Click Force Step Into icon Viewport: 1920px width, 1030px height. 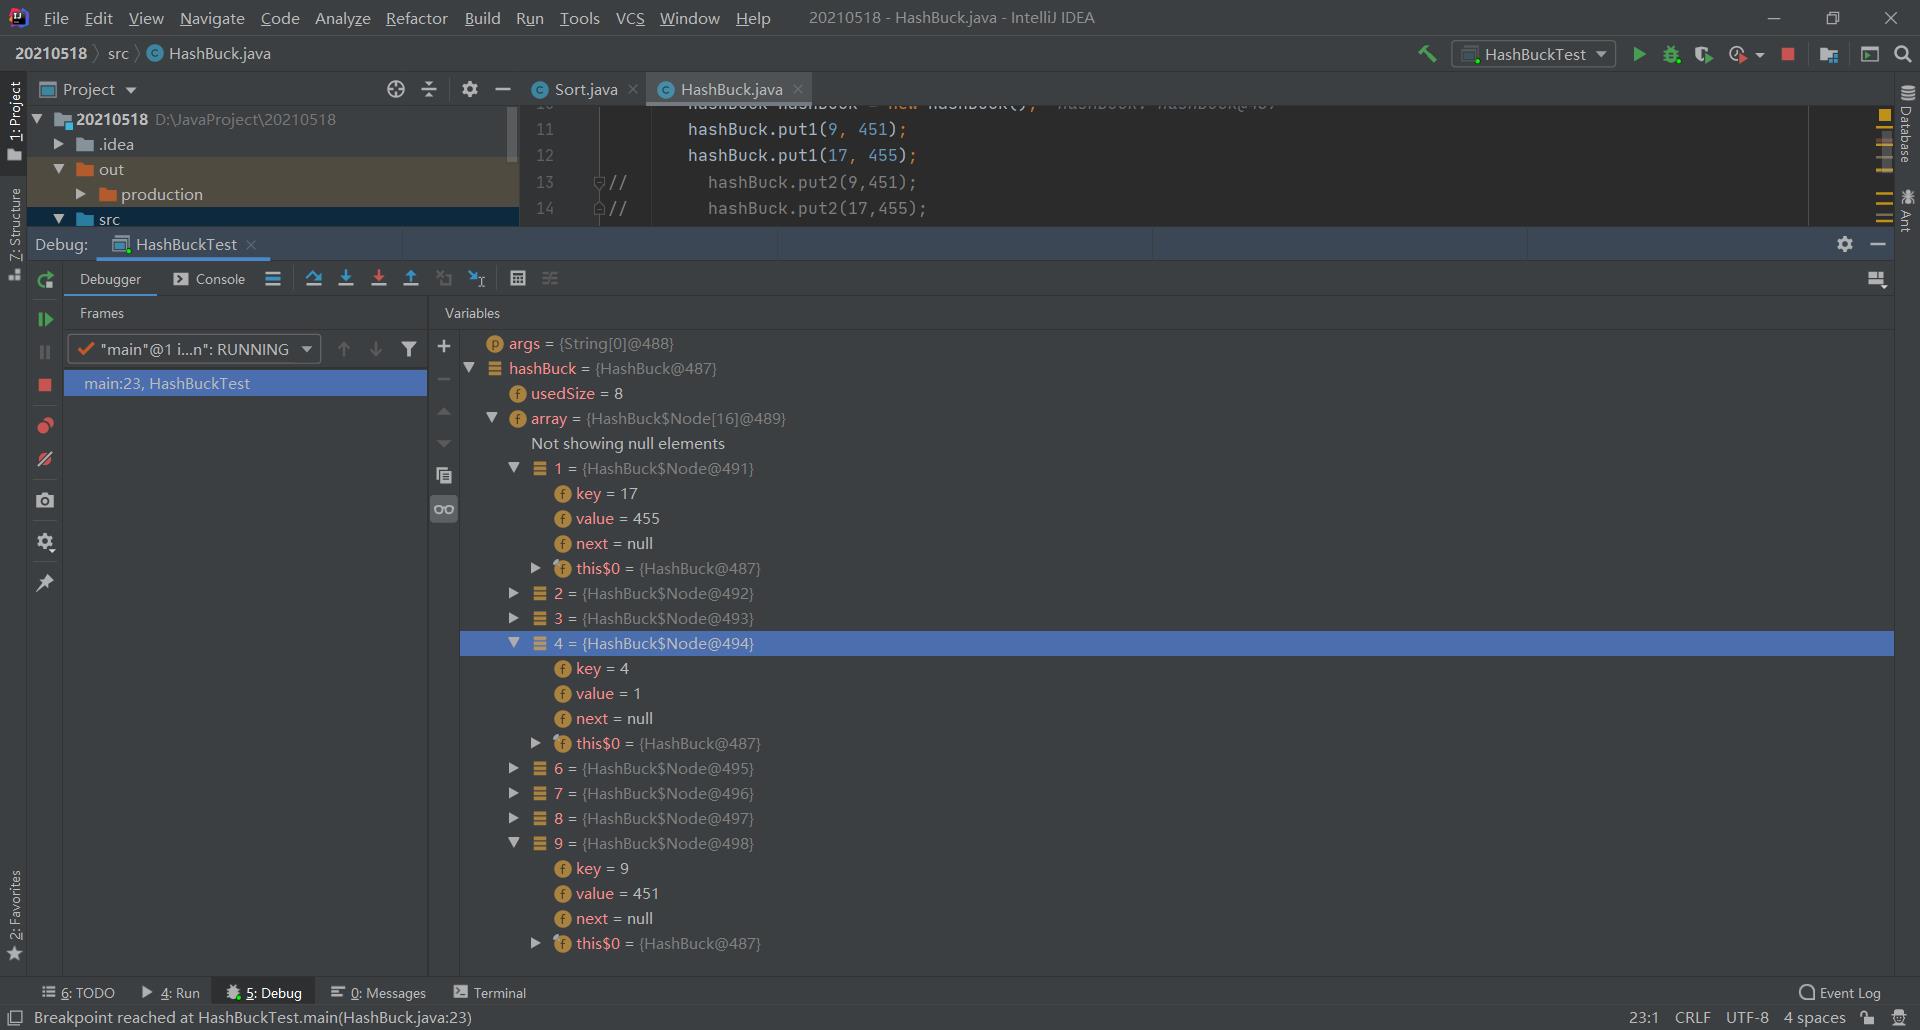[378, 279]
